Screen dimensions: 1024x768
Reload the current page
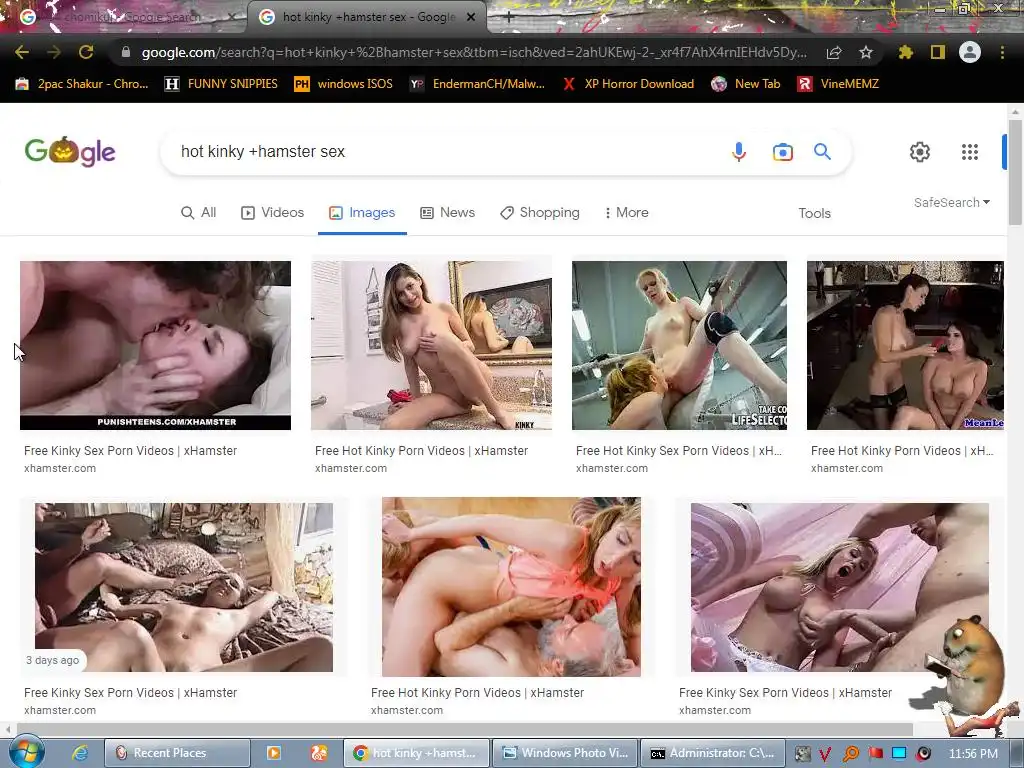coord(86,52)
